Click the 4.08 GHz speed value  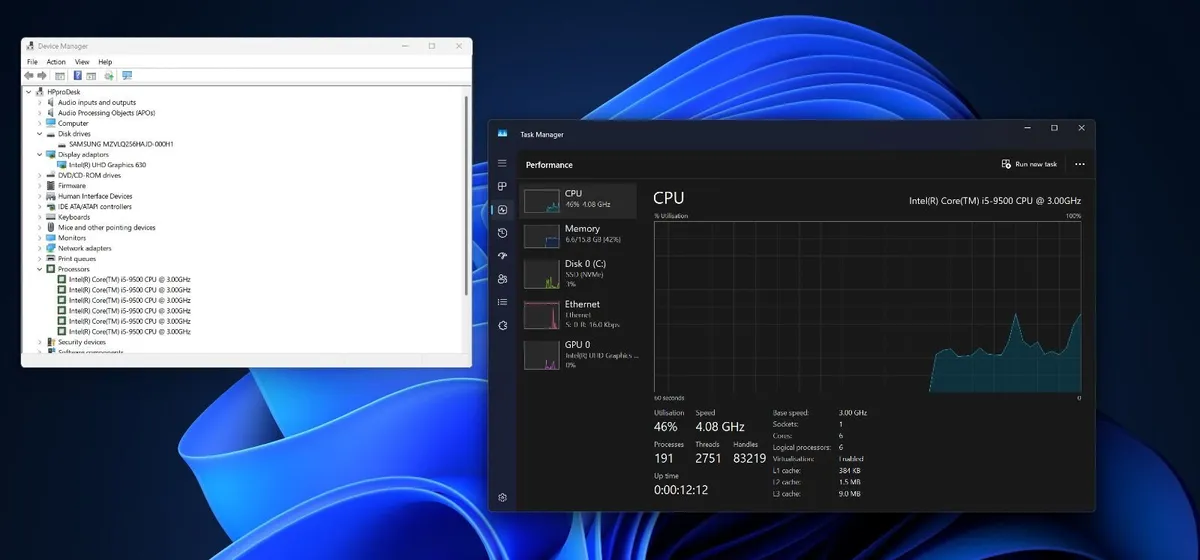point(718,427)
